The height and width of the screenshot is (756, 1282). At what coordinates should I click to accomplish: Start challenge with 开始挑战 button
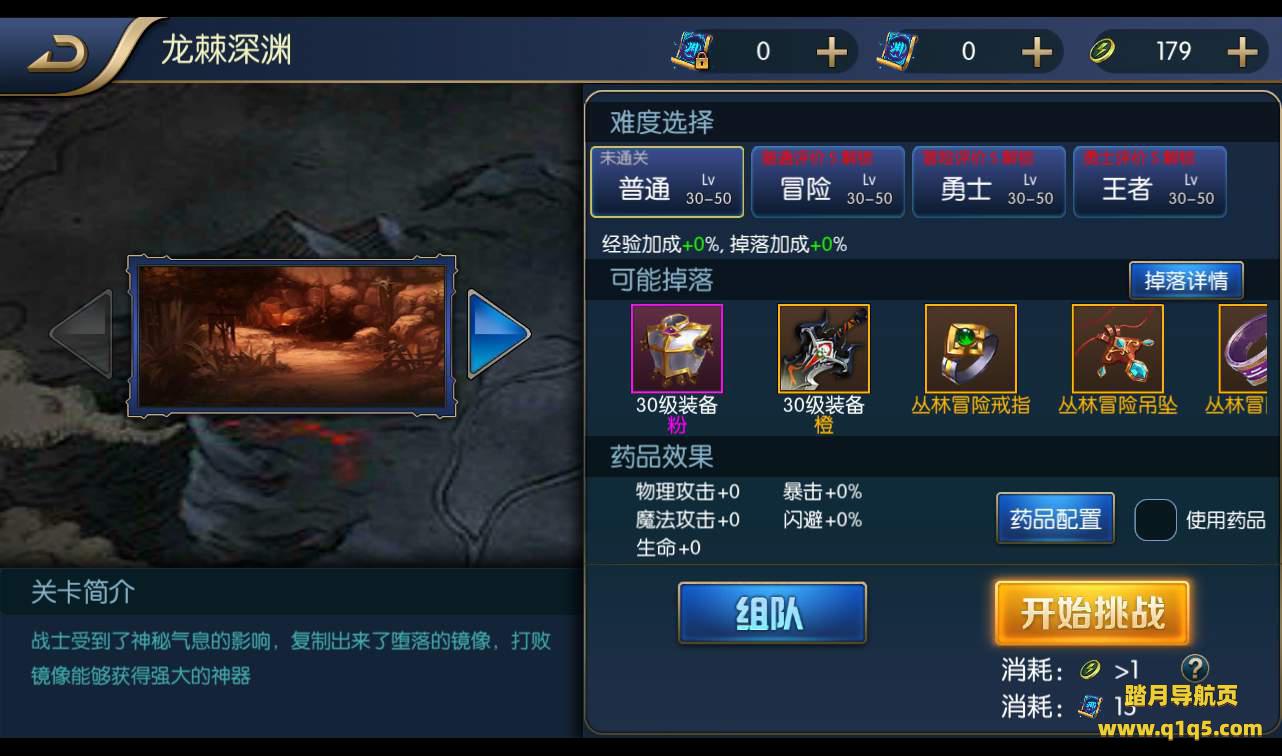click(x=1092, y=613)
